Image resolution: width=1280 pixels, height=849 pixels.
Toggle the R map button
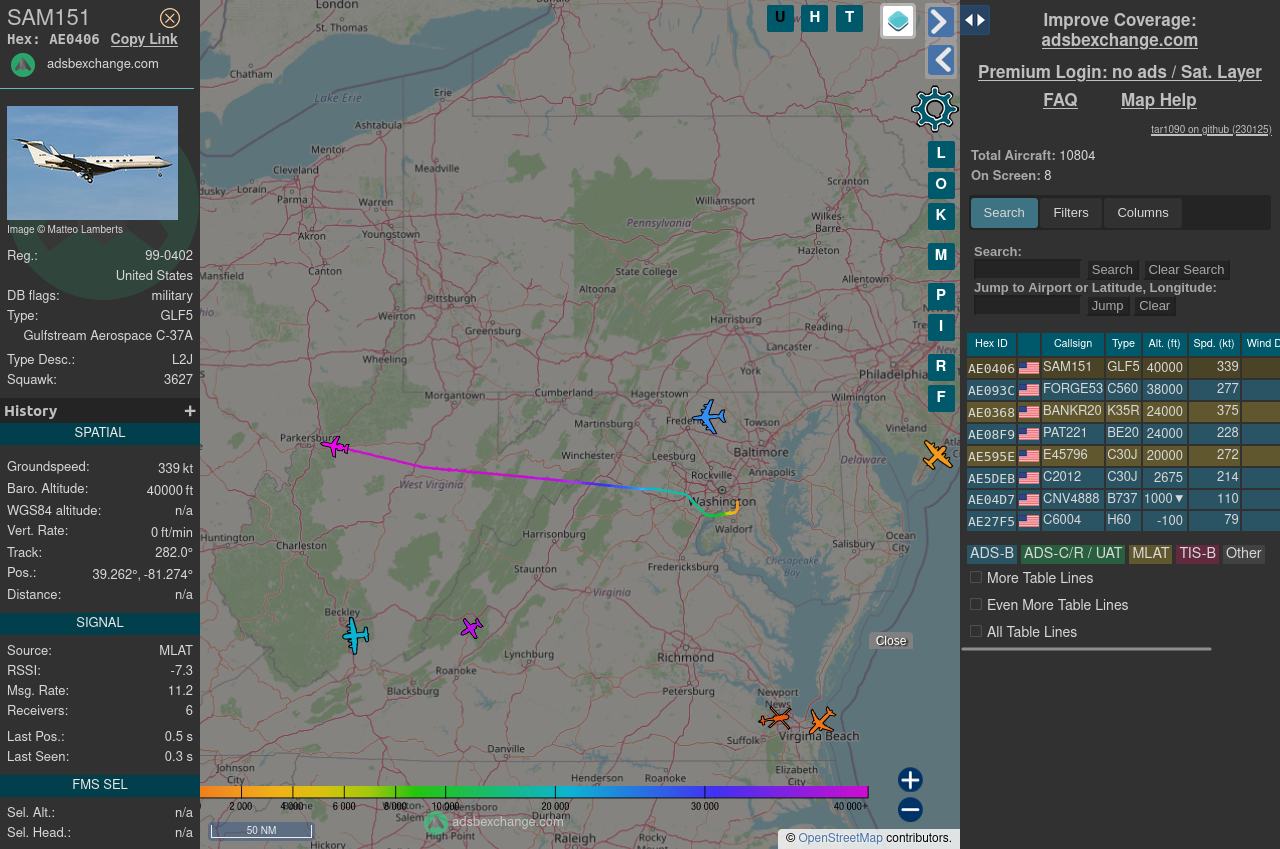click(x=941, y=367)
